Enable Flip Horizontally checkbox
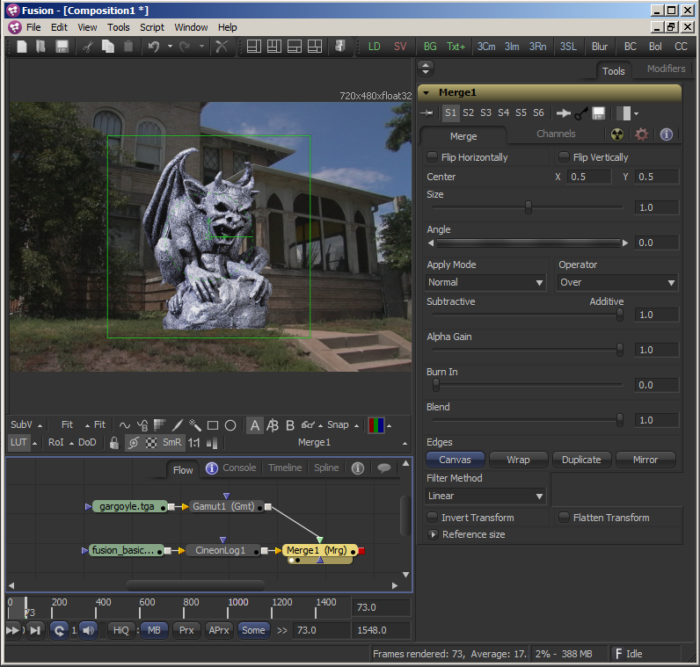700x667 pixels. click(x=432, y=157)
